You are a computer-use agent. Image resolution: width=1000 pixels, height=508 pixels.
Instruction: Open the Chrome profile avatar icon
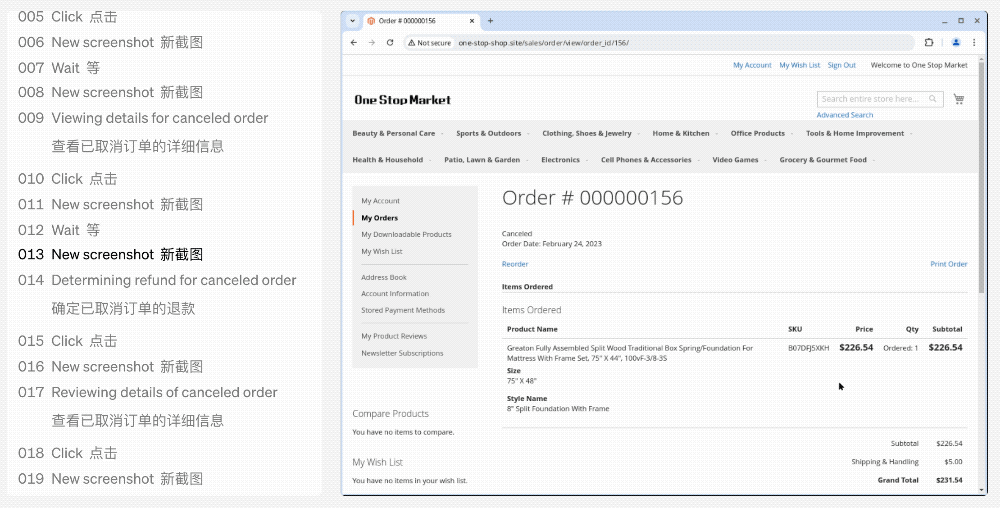[x=956, y=43]
